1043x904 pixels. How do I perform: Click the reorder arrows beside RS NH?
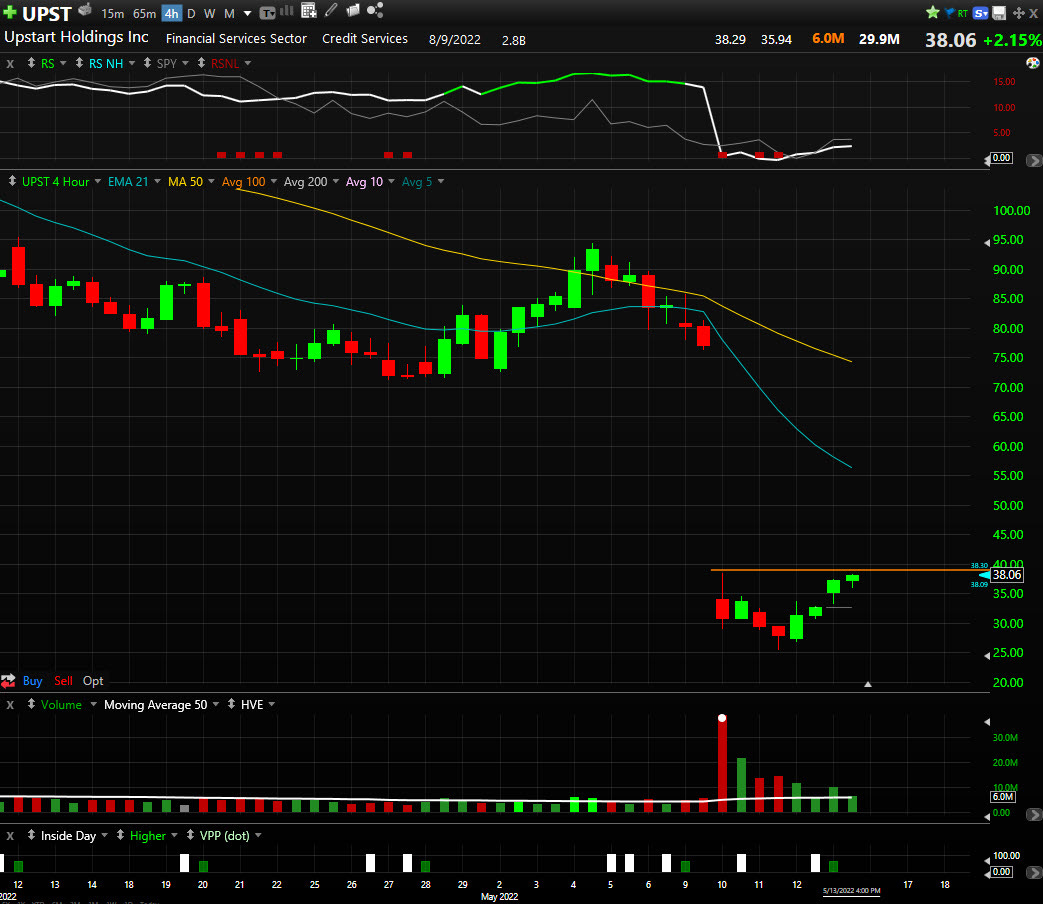(x=79, y=63)
